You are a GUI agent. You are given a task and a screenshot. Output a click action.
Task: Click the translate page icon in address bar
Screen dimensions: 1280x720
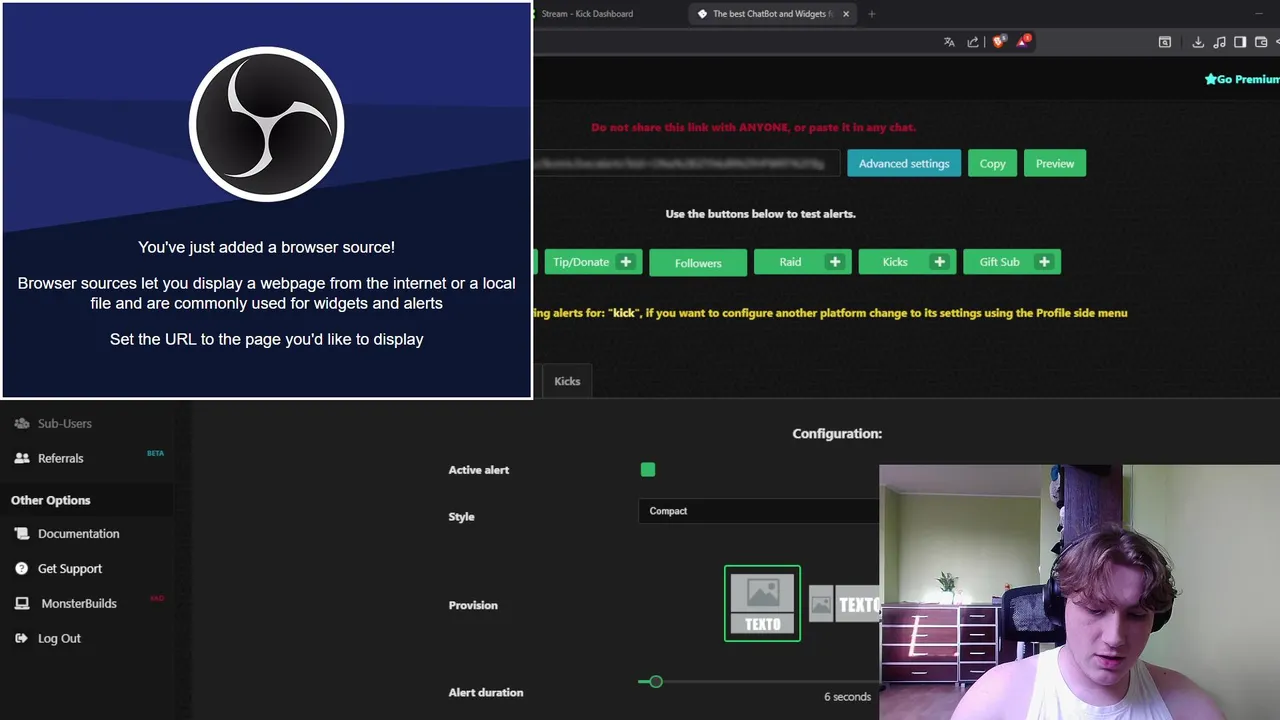click(949, 42)
